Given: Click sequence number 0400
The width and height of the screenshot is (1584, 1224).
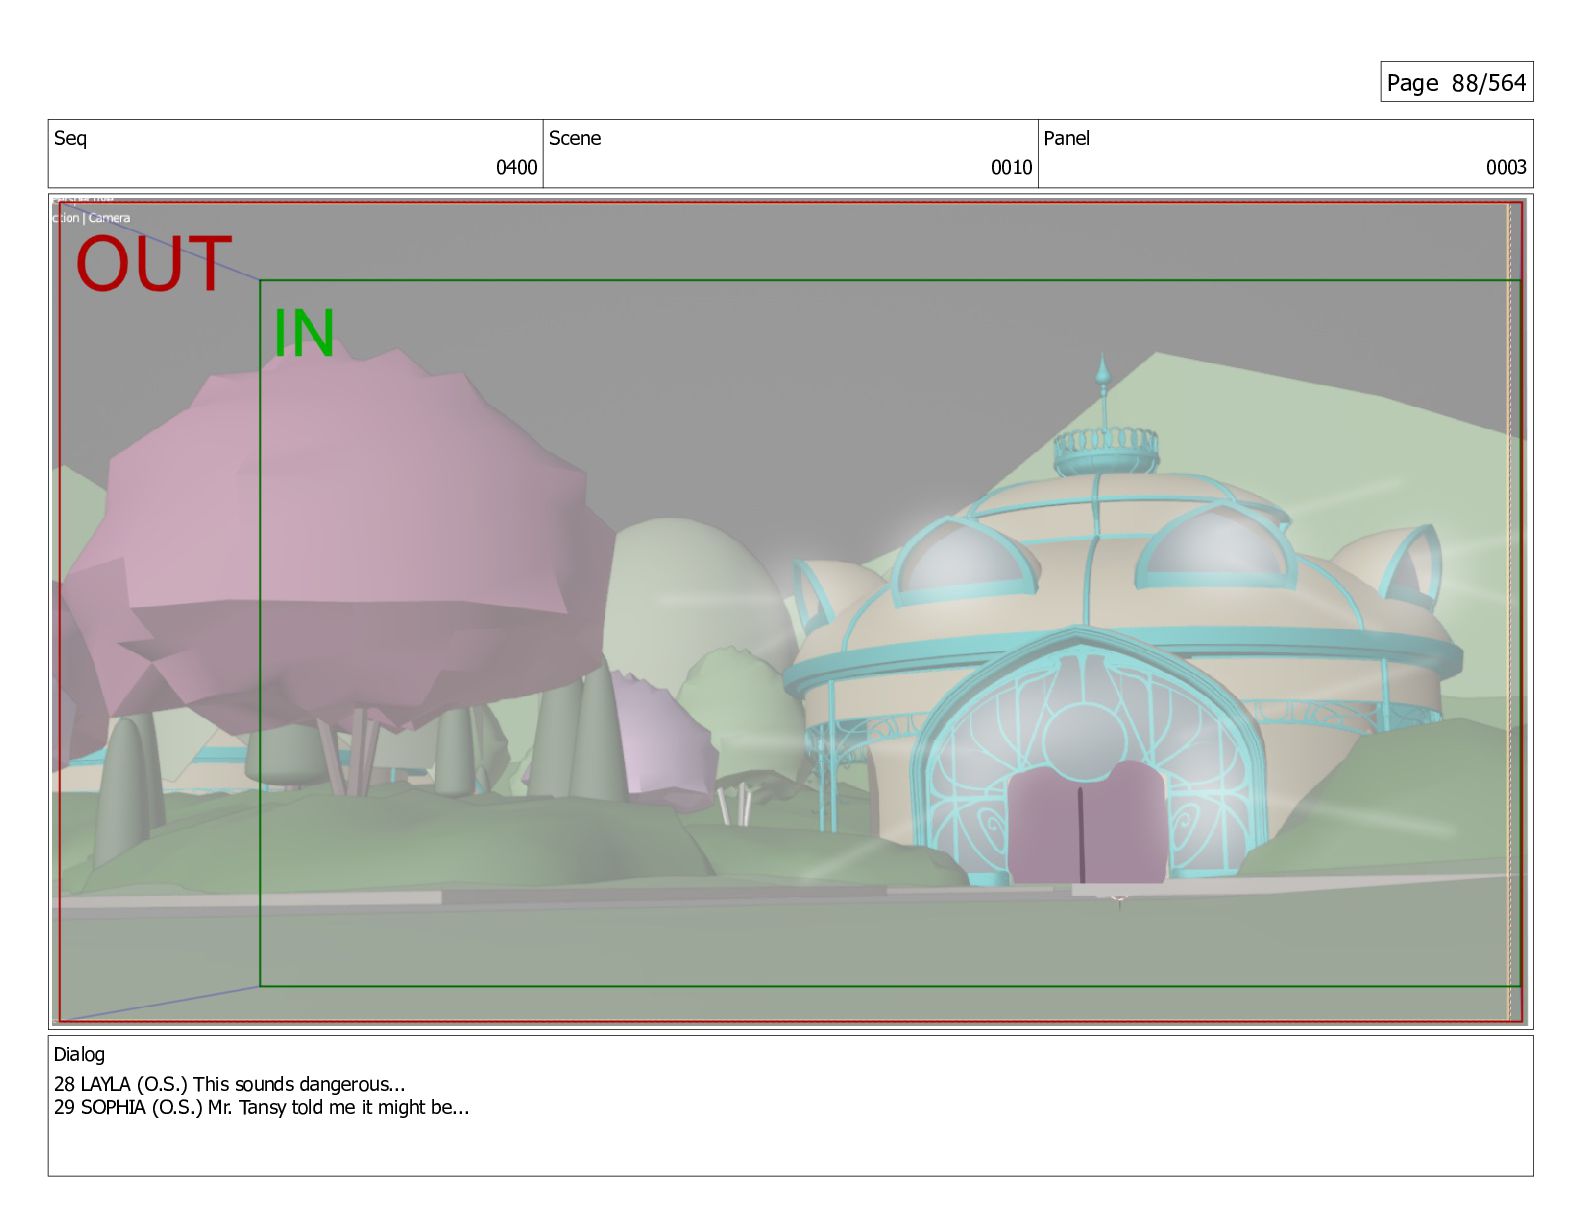Looking at the screenshot, I should tap(516, 167).
